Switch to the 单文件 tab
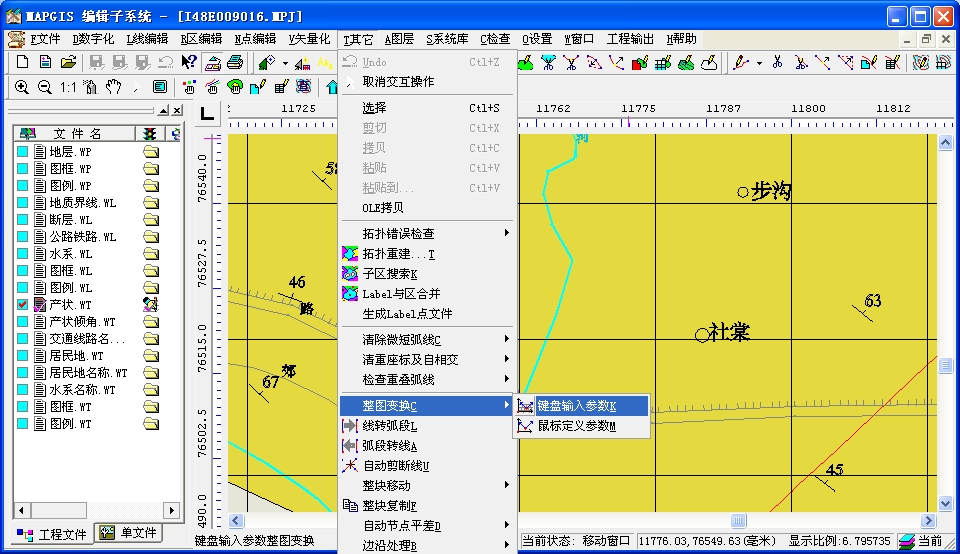Screen dimensions: 960x554 [128, 533]
